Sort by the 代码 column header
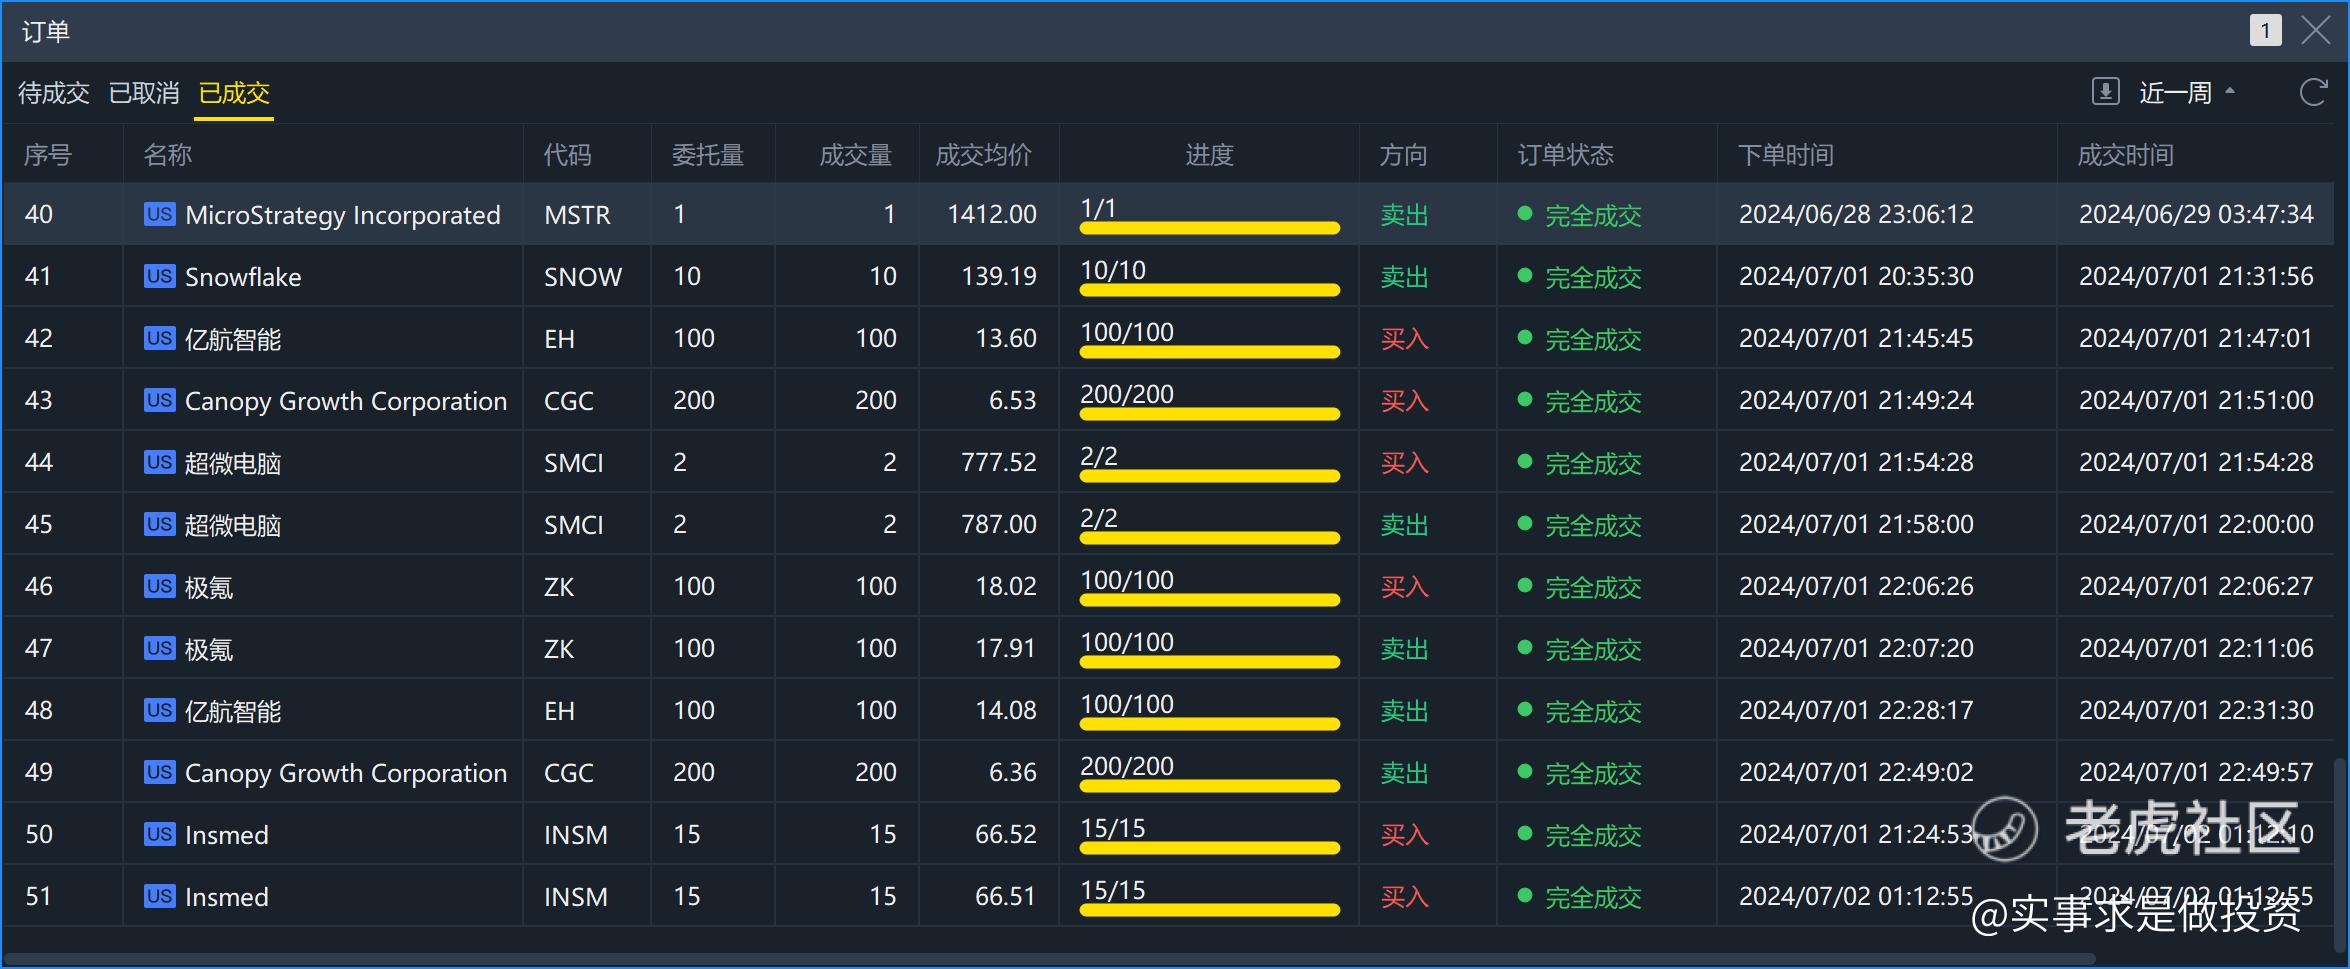This screenshot has height=969, width=2350. click(x=568, y=155)
